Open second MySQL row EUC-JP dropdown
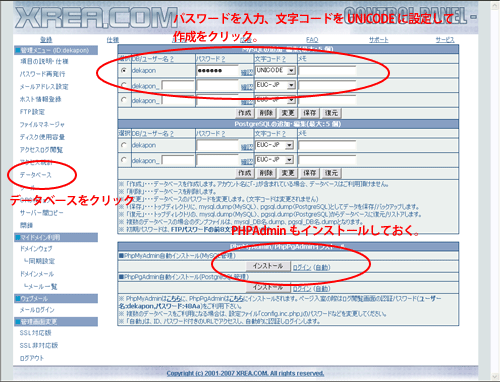This screenshot has height=382, width=500. [275, 85]
